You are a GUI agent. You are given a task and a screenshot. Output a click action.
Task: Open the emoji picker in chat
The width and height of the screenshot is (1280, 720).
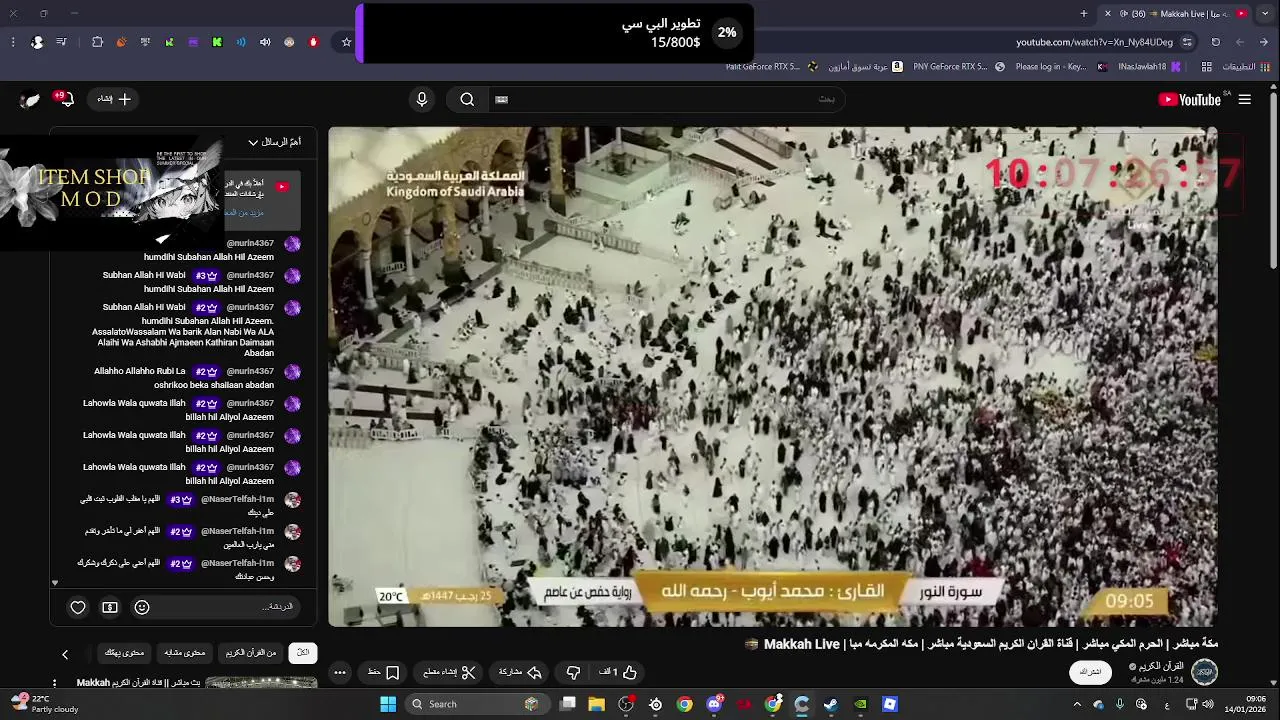pyautogui.click(x=142, y=607)
